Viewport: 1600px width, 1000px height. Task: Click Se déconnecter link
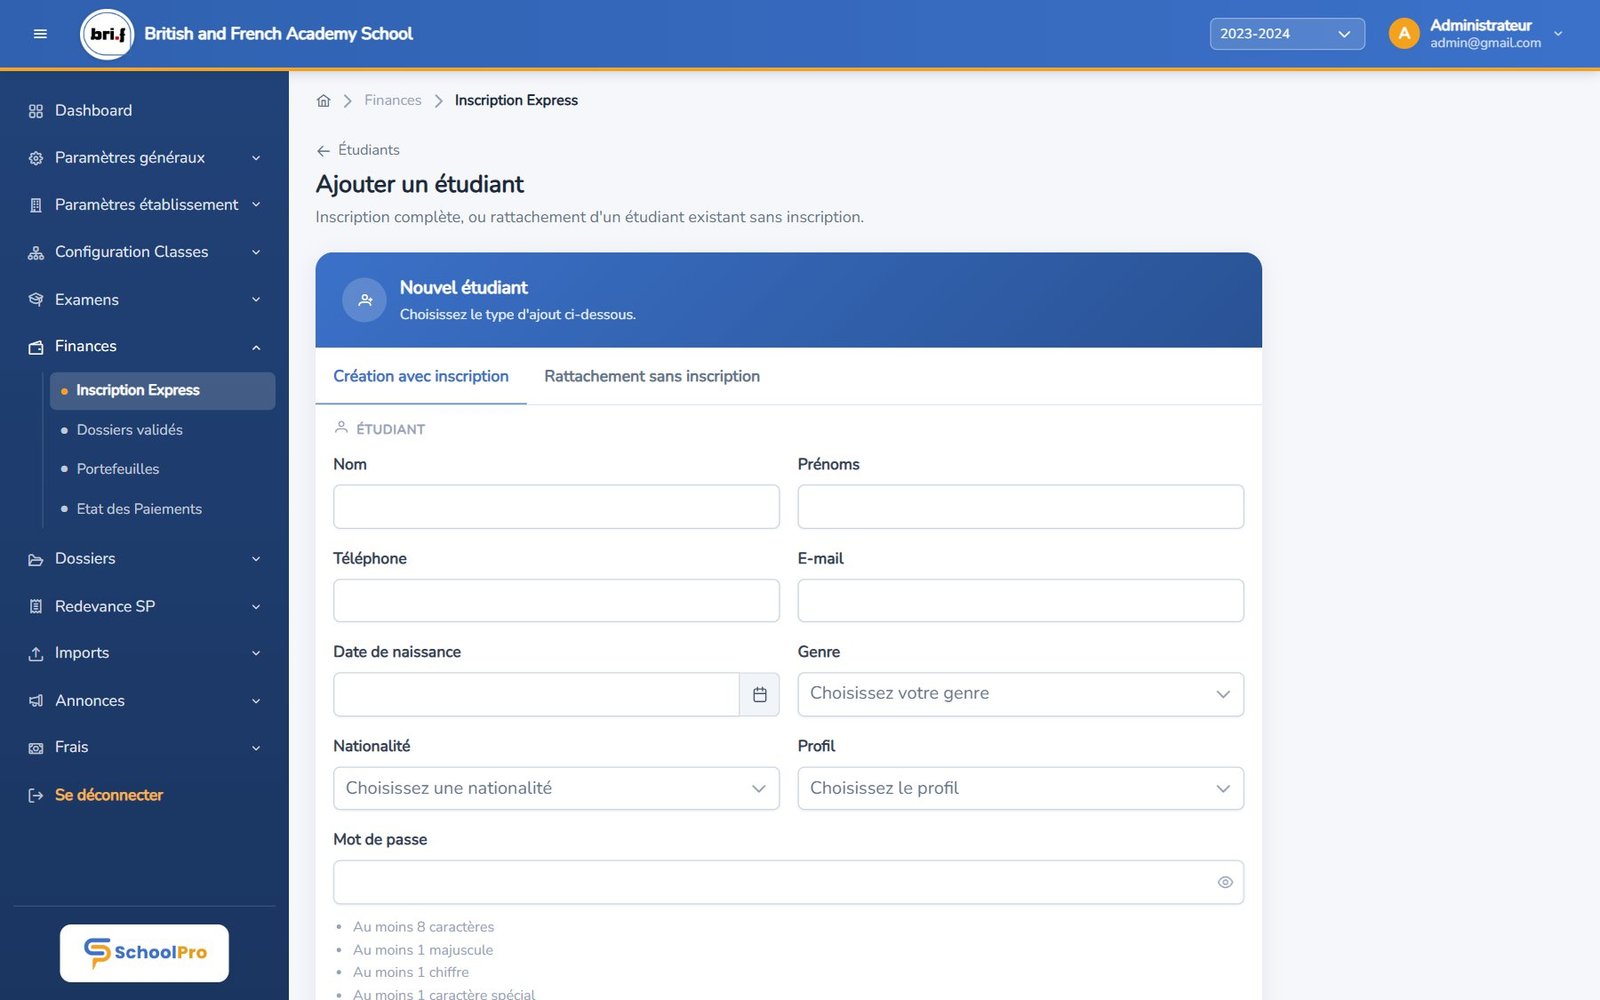click(109, 796)
